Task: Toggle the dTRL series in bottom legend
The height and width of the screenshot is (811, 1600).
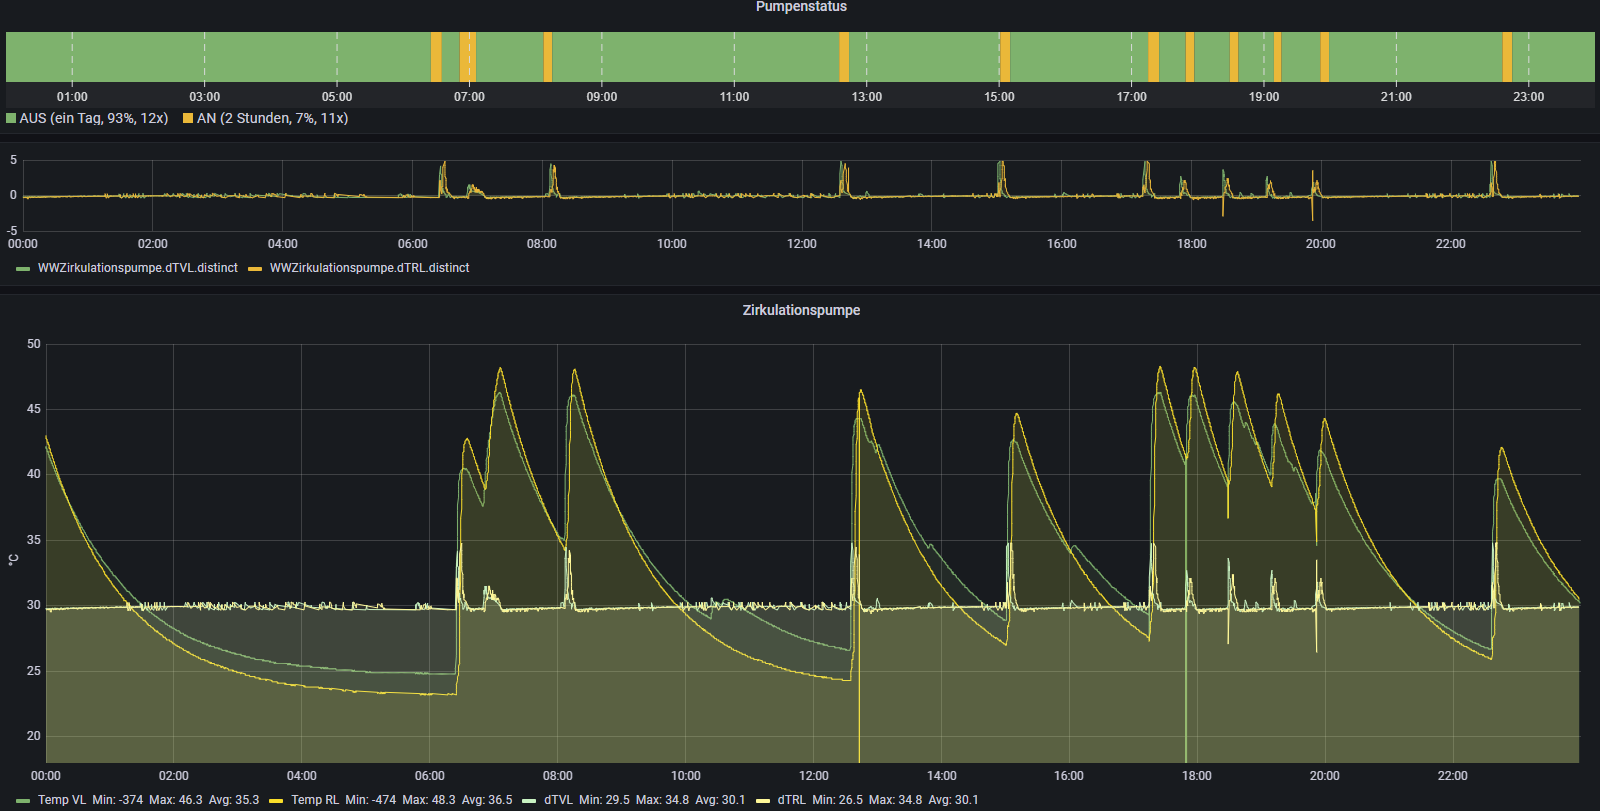Action: click(792, 800)
